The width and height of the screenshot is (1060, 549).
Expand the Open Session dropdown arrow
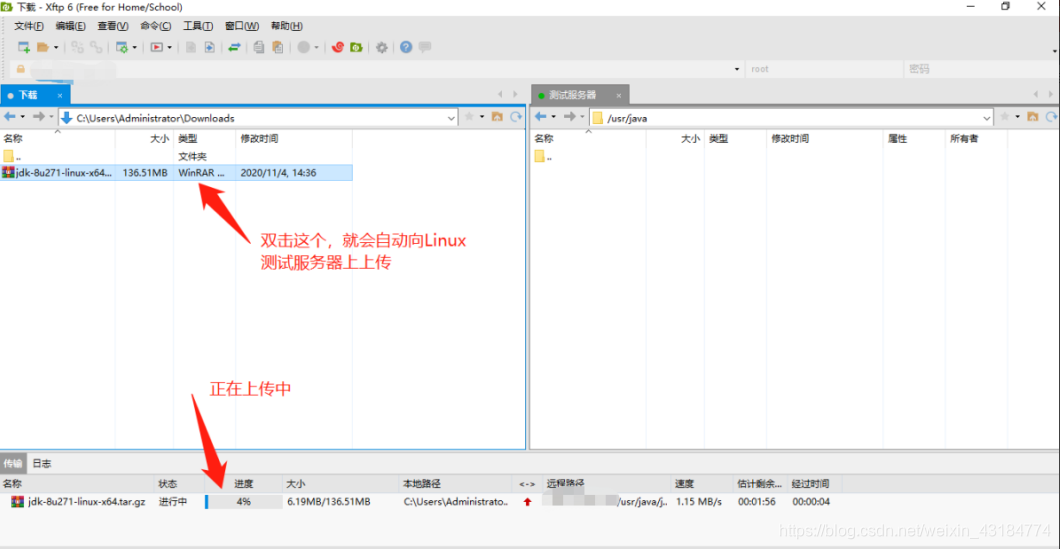click(x=56, y=47)
